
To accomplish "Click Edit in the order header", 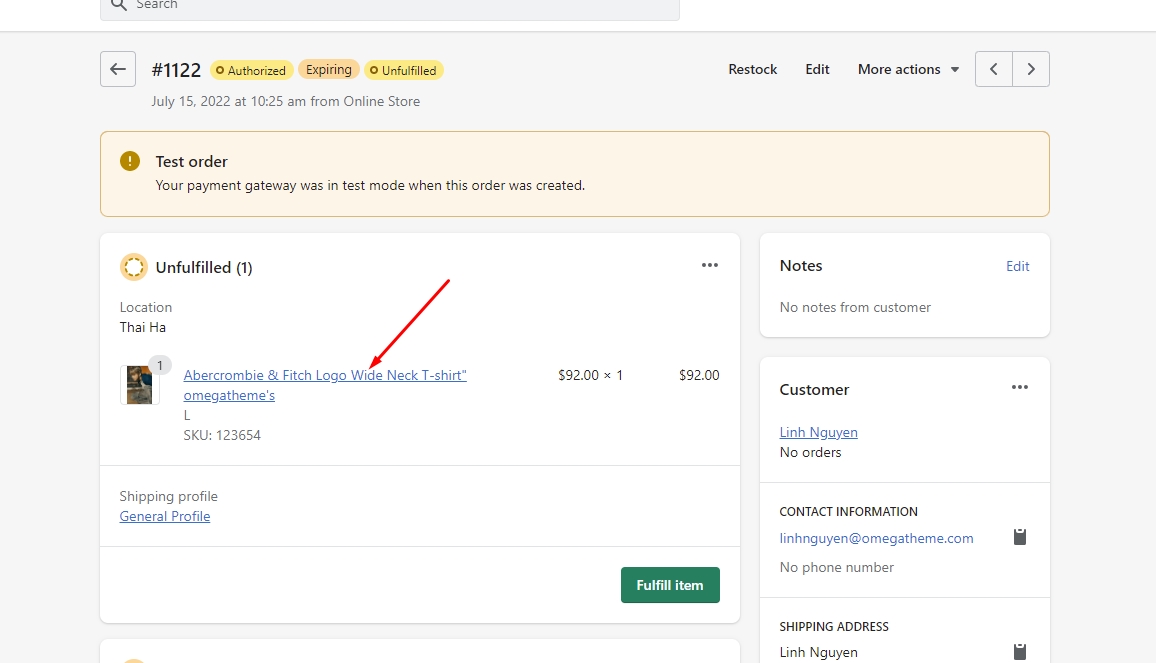I will [x=817, y=69].
